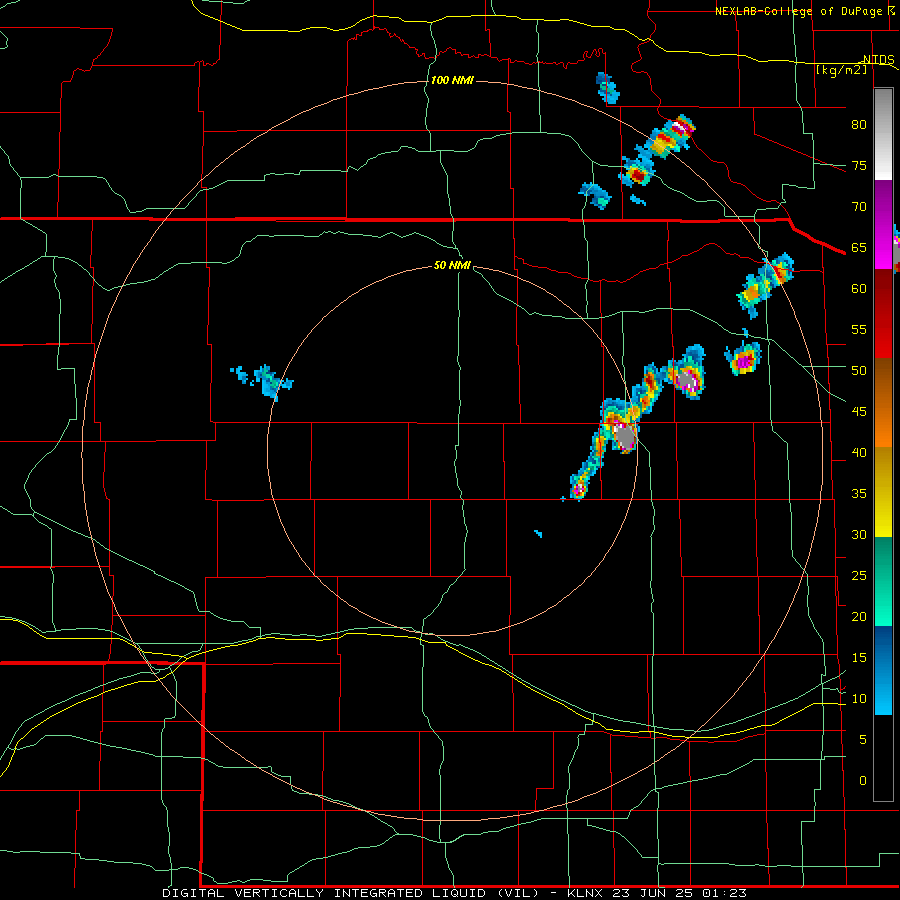This screenshot has width=900, height=900.
Task: Click the 55 value on the color scale
Action: tap(859, 329)
